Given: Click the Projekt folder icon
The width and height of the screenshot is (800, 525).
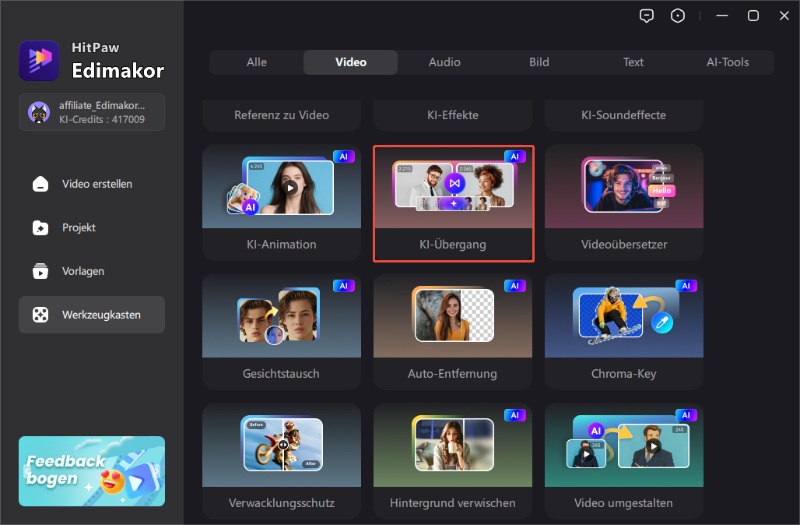Looking at the screenshot, I should 40,228.
